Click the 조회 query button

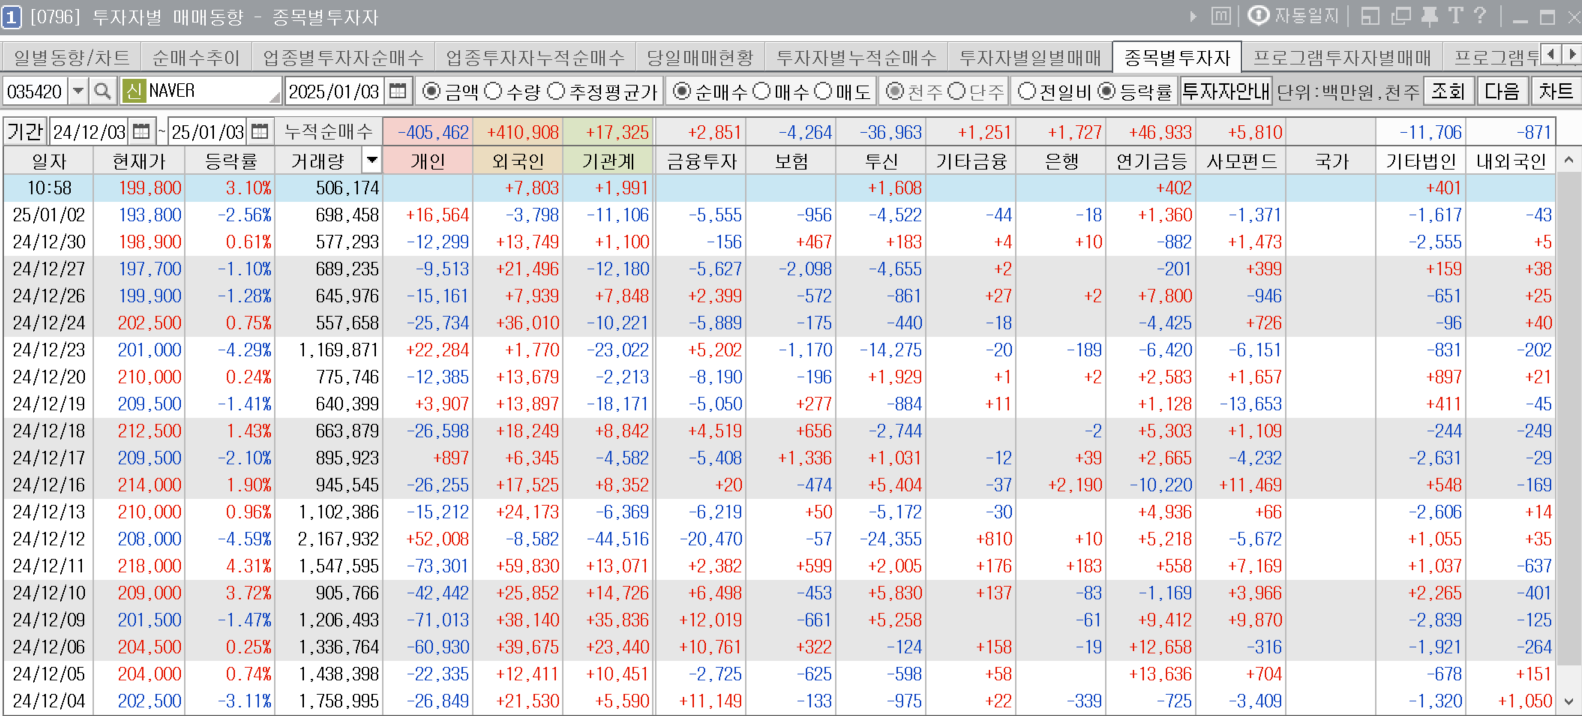[x=1447, y=91]
